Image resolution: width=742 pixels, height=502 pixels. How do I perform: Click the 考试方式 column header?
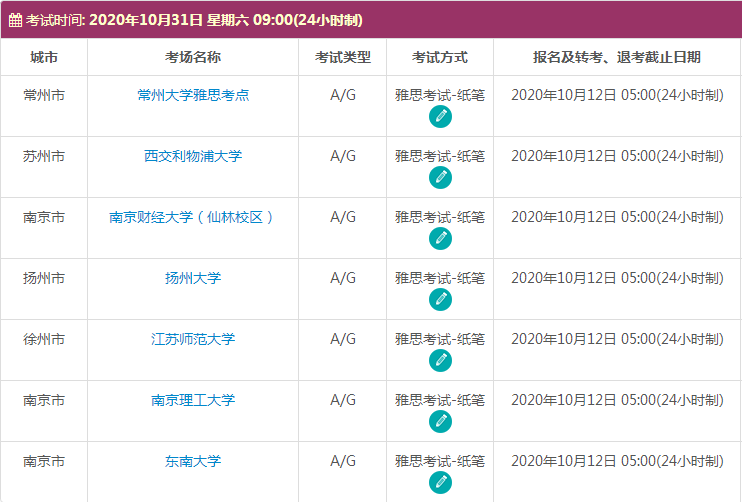(x=440, y=57)
